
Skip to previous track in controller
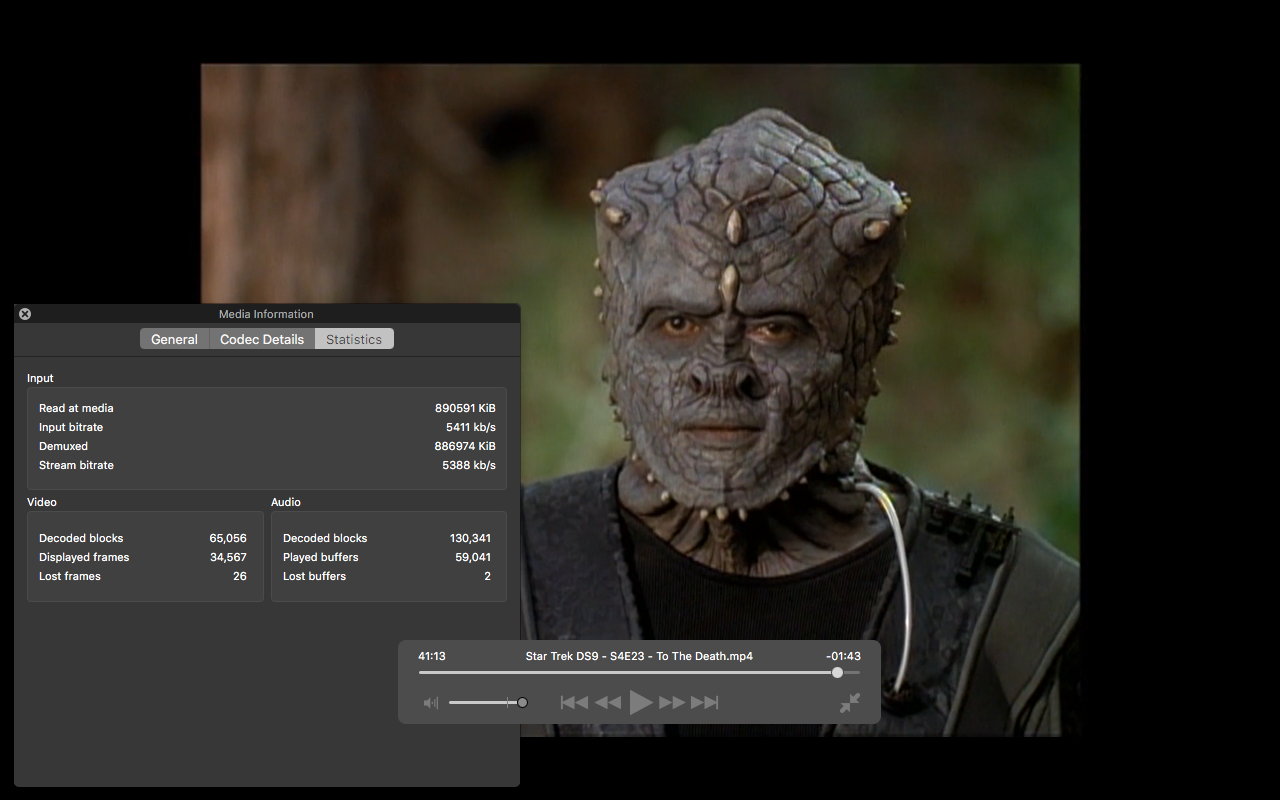point(574,703)
